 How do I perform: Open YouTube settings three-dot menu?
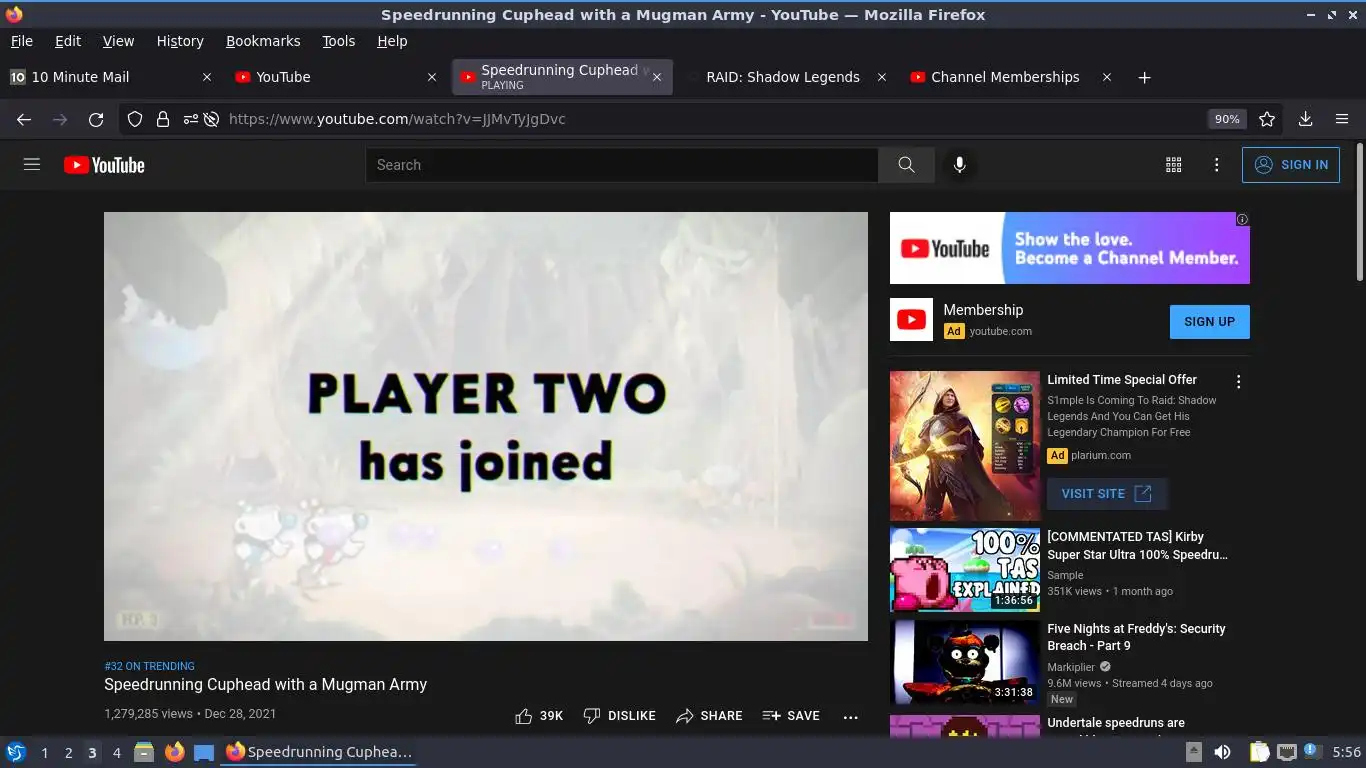point(1216,165)
